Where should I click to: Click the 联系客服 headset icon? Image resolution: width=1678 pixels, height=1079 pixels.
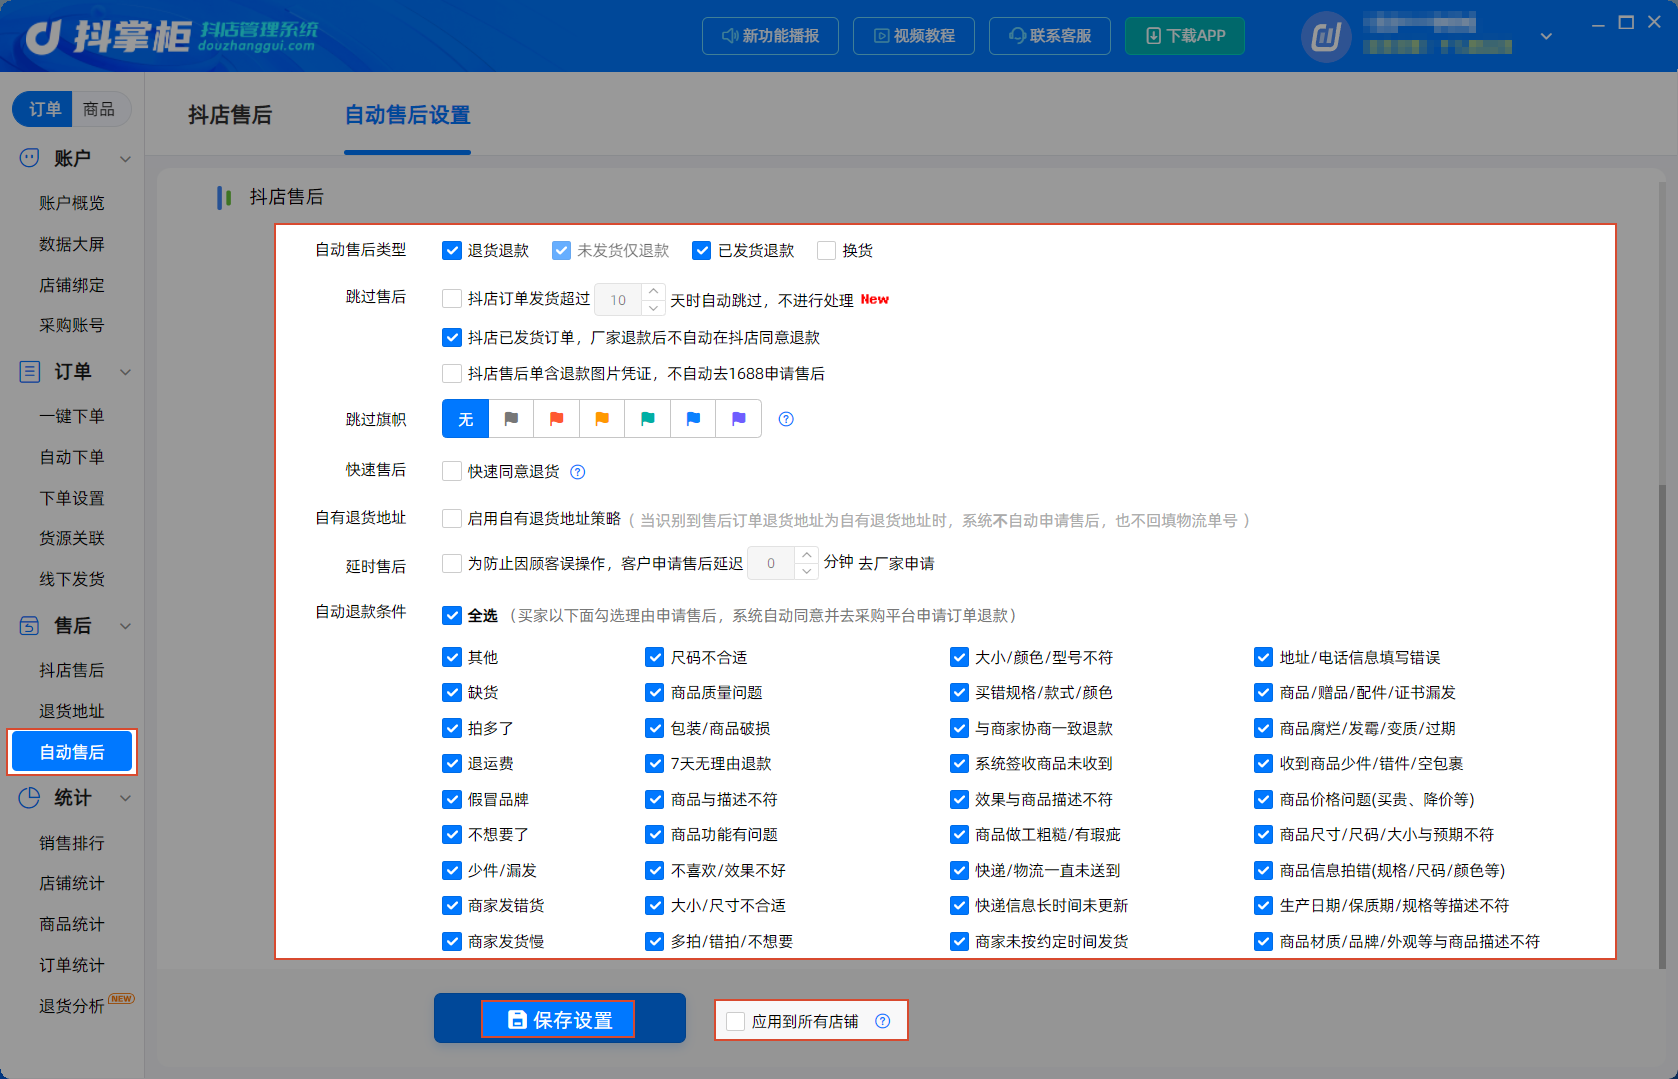point(1017,36)
